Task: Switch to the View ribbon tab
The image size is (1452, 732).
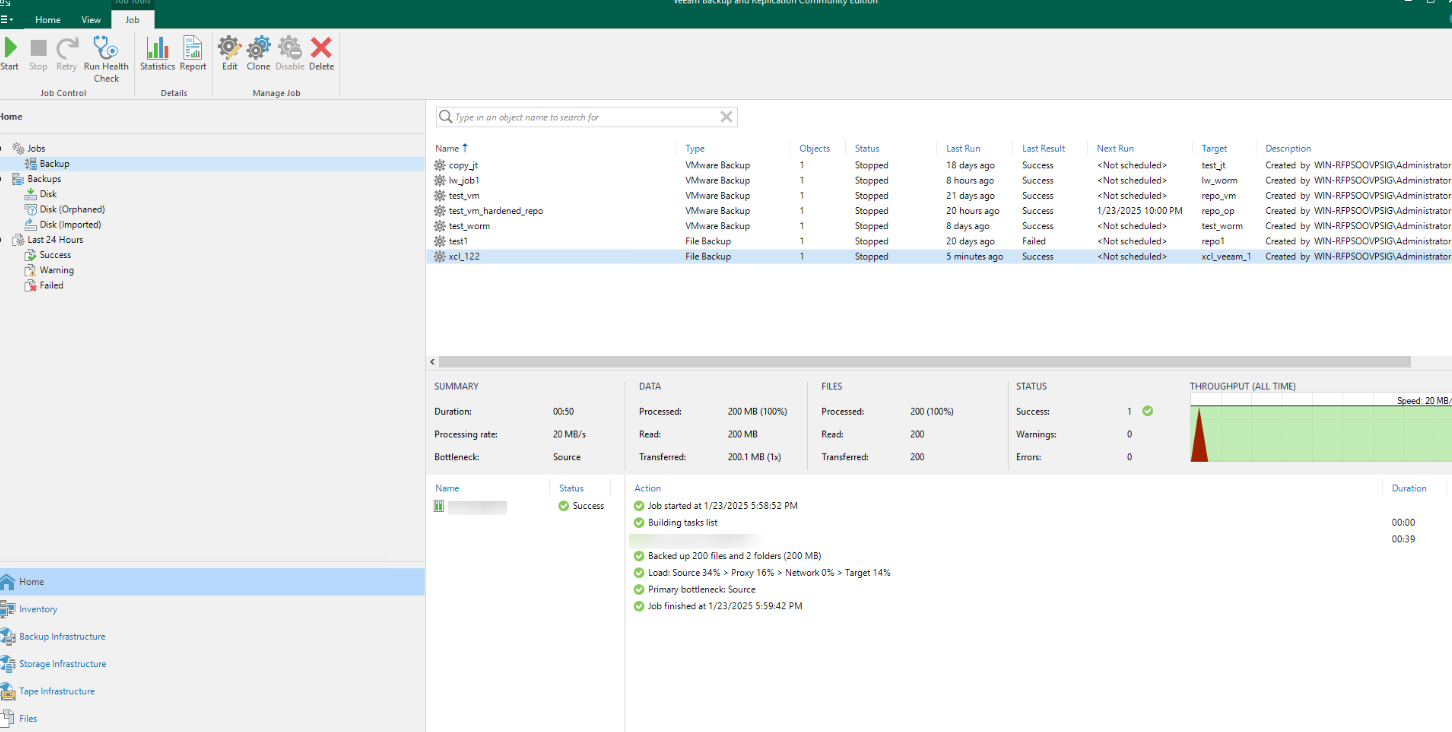Action: (91, 19)
